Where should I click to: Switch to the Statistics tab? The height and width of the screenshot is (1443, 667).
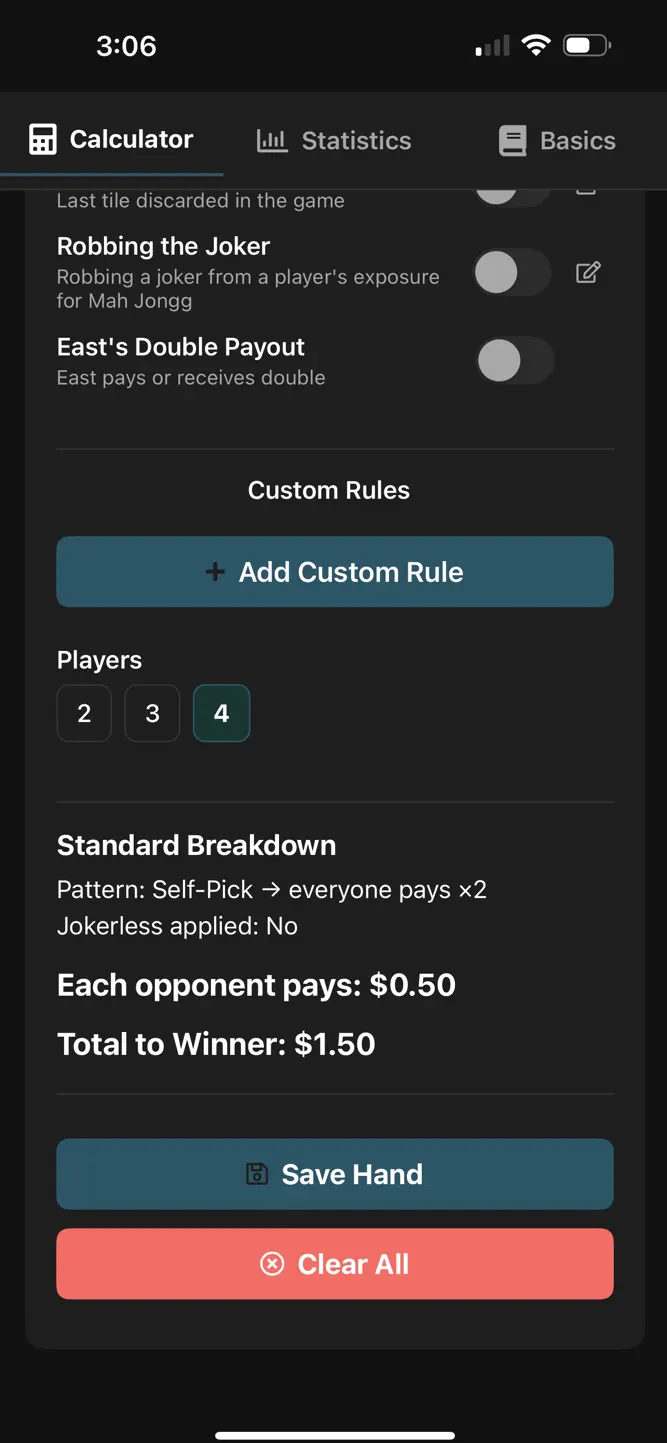334,141
